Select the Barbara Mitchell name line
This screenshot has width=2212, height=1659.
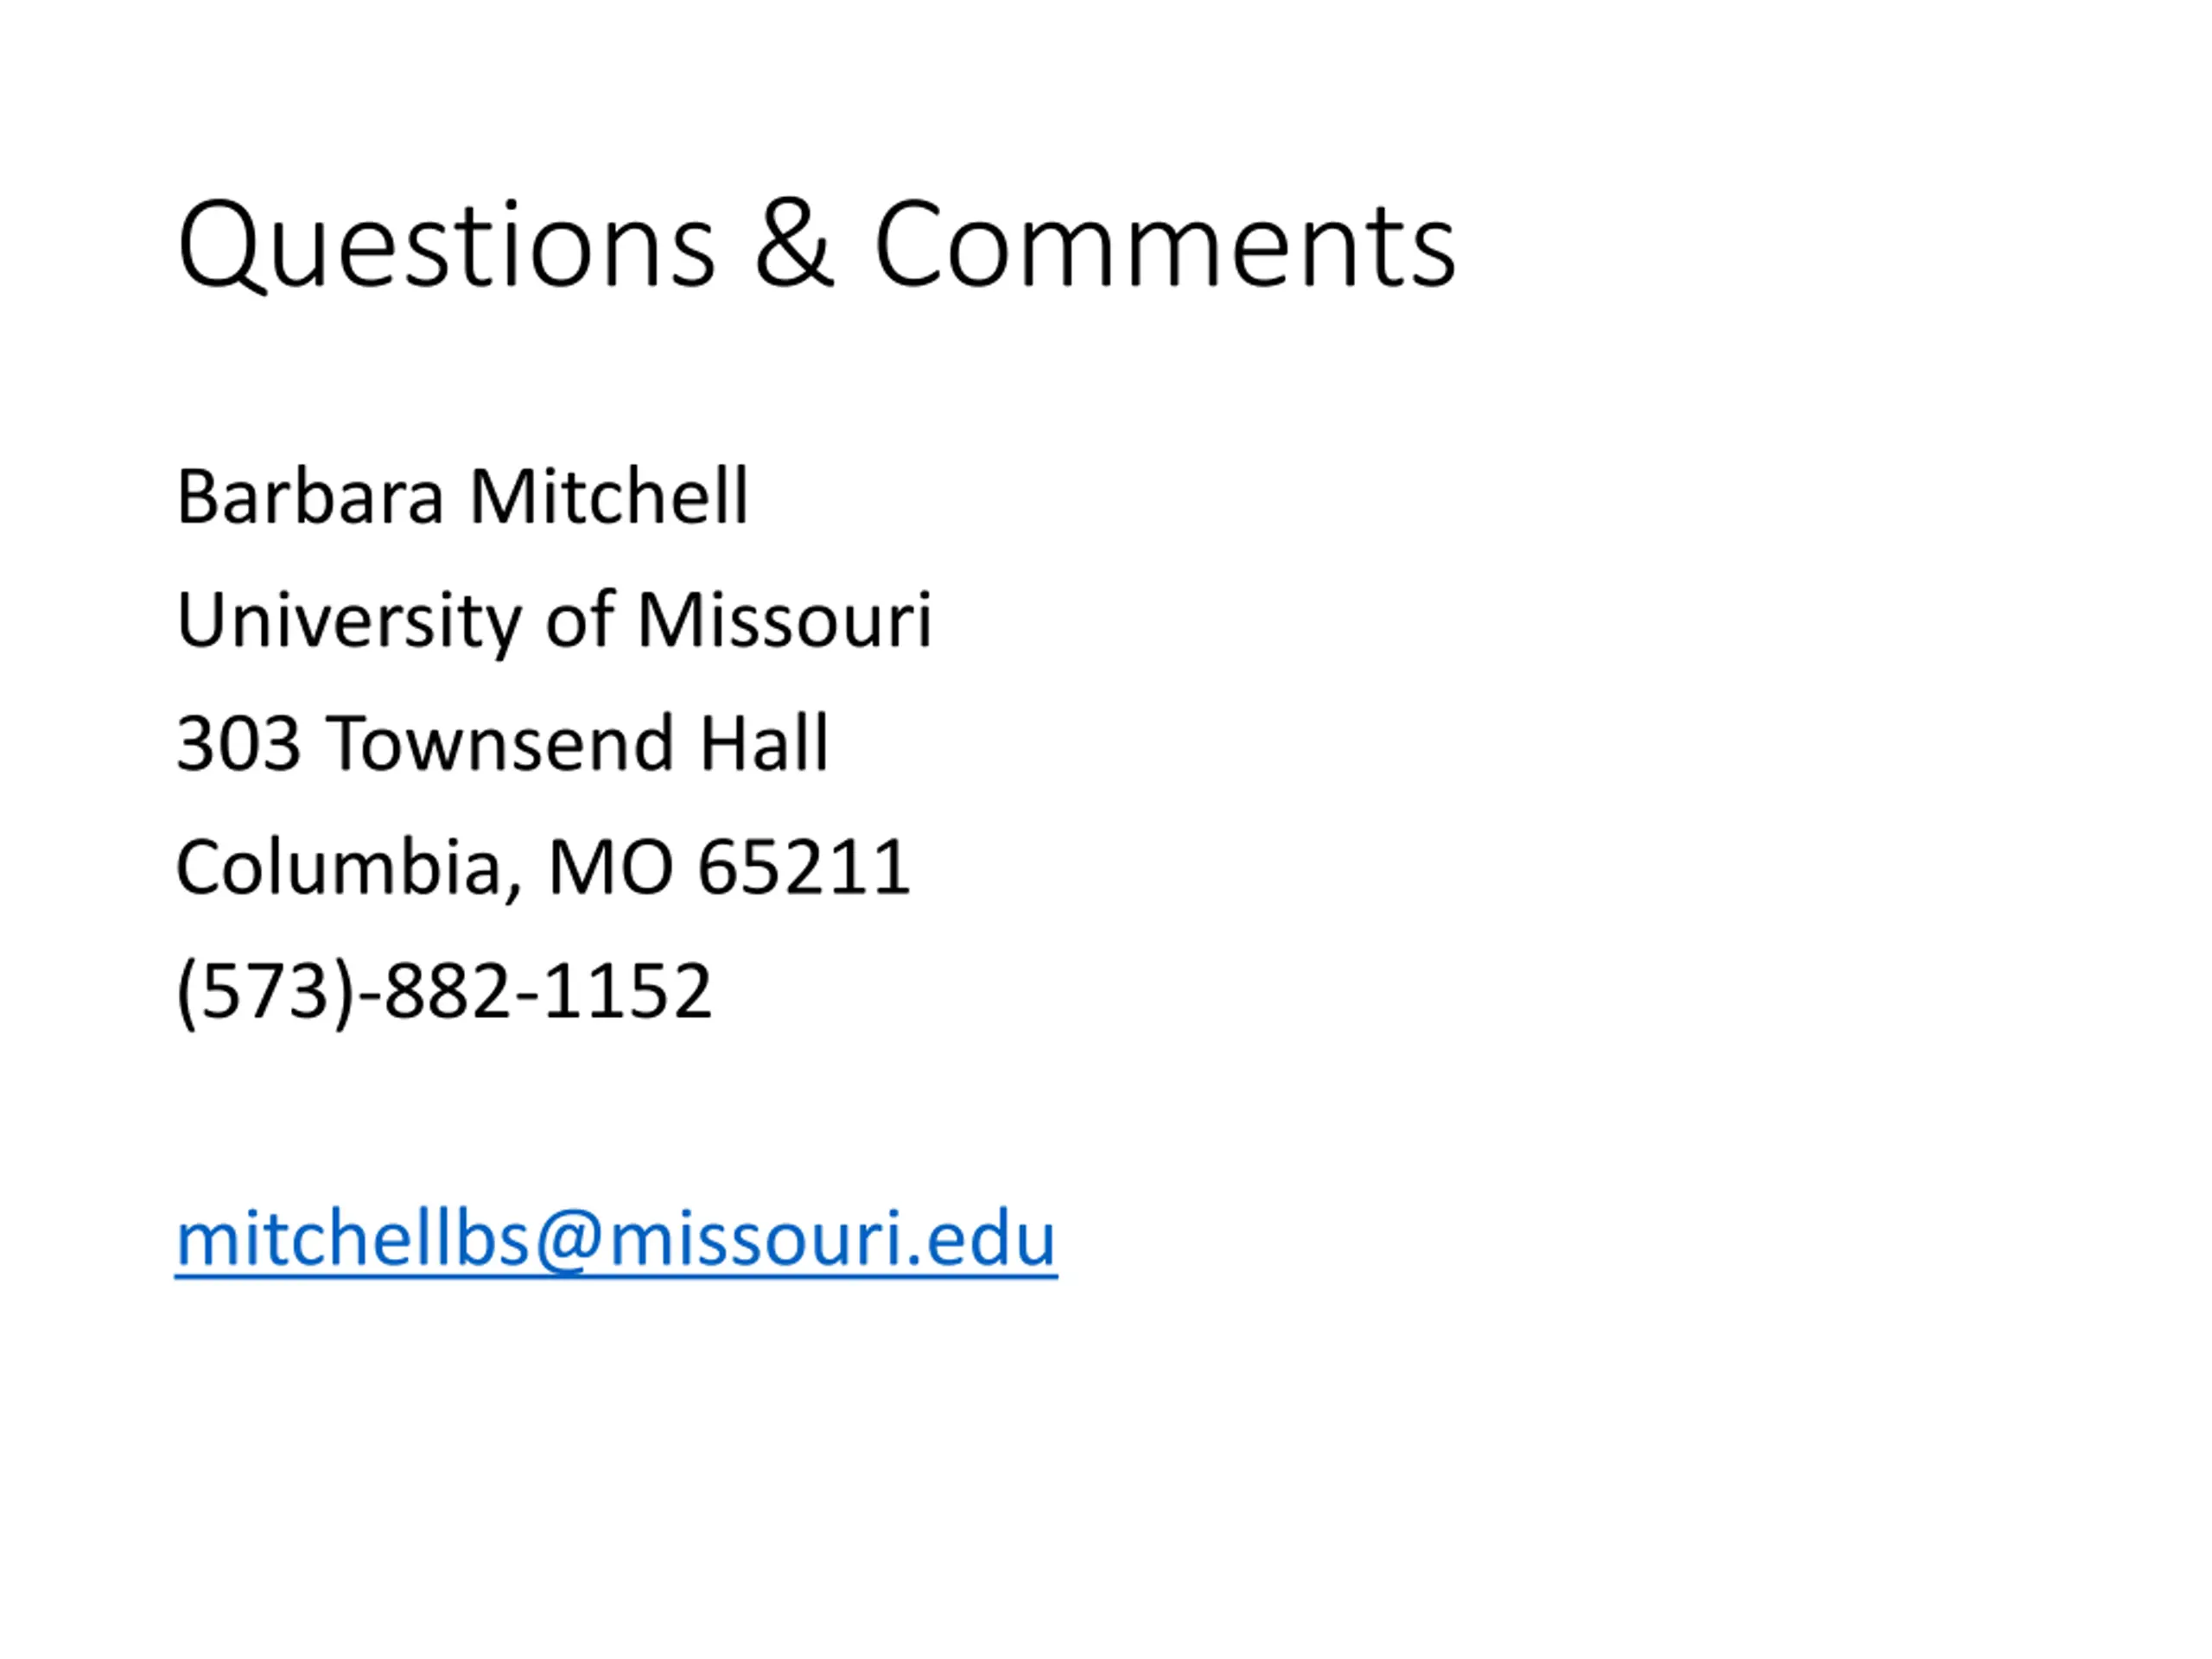(462, 496)
